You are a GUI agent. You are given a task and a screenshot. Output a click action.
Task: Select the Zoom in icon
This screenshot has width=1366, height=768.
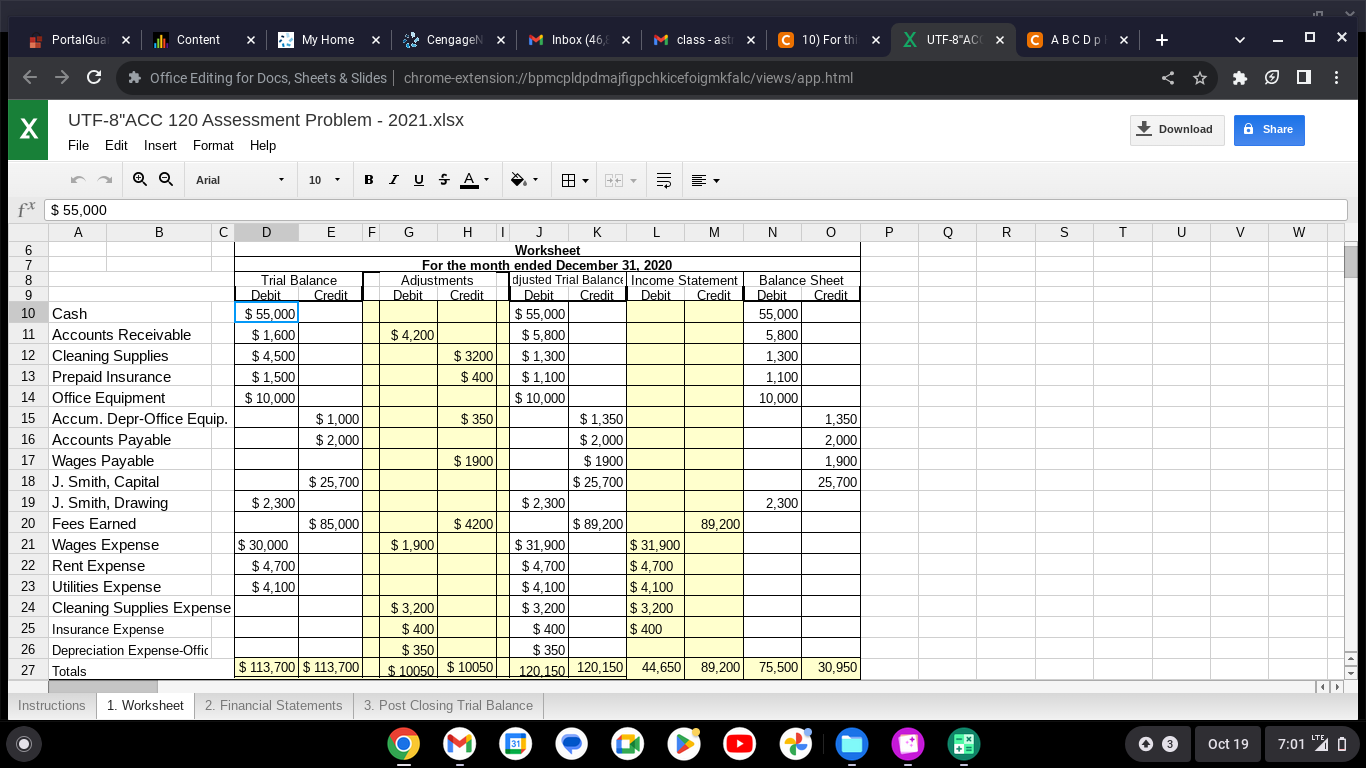click(139, 180)
